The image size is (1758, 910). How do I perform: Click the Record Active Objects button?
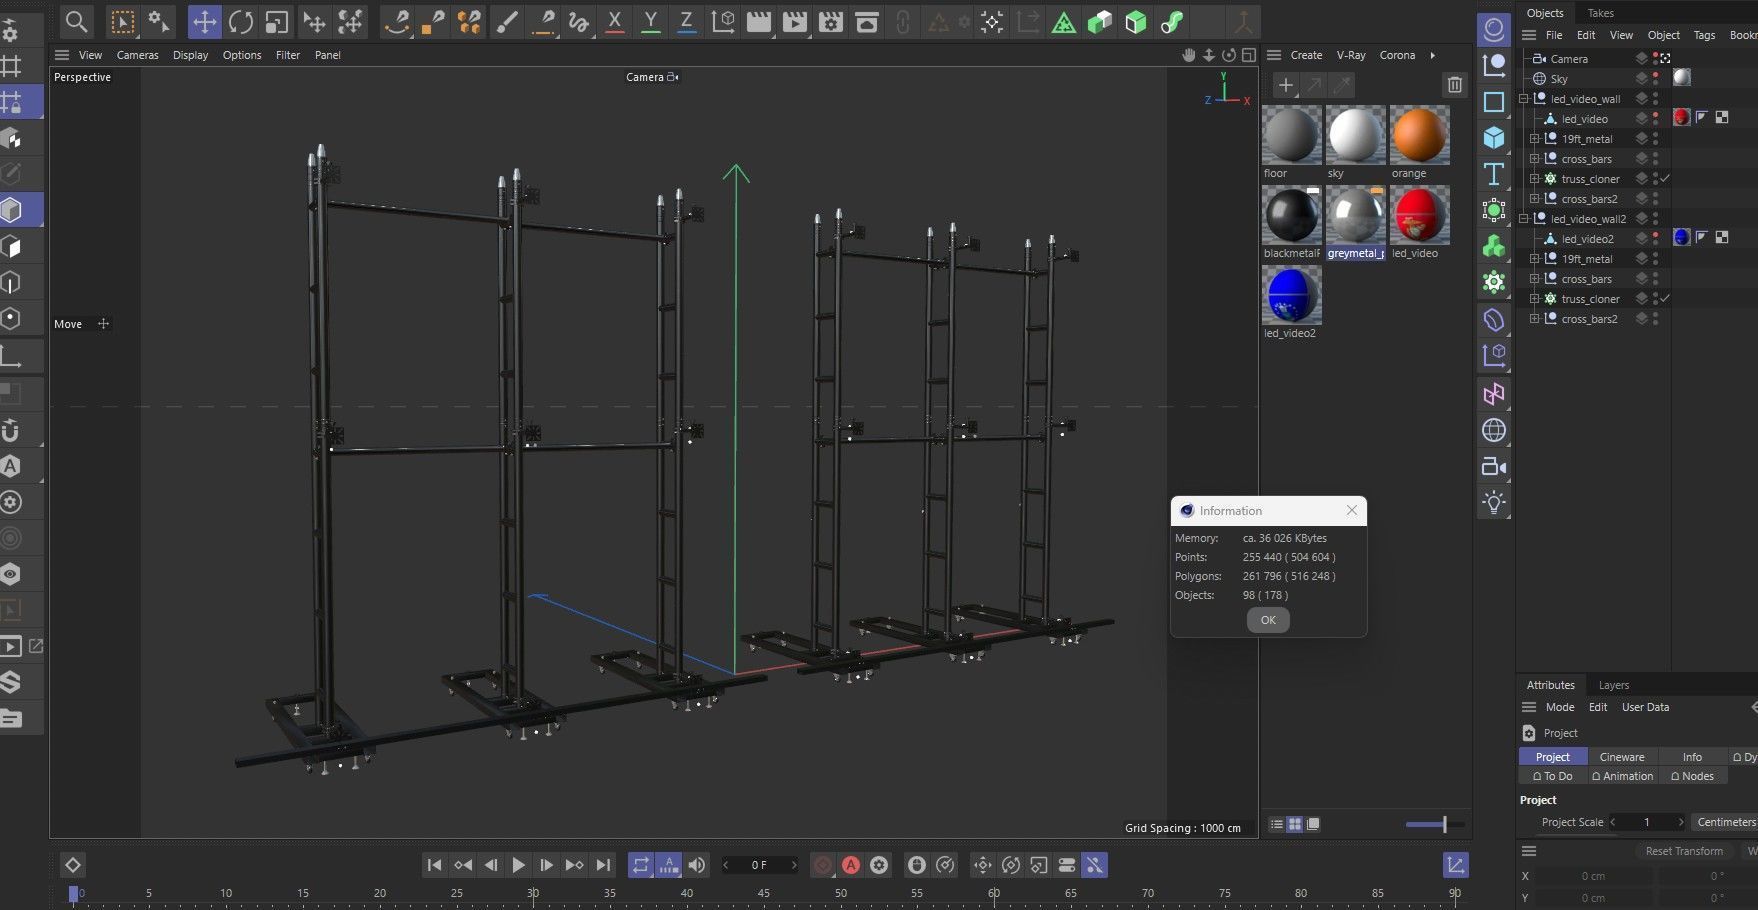[822, 865]
